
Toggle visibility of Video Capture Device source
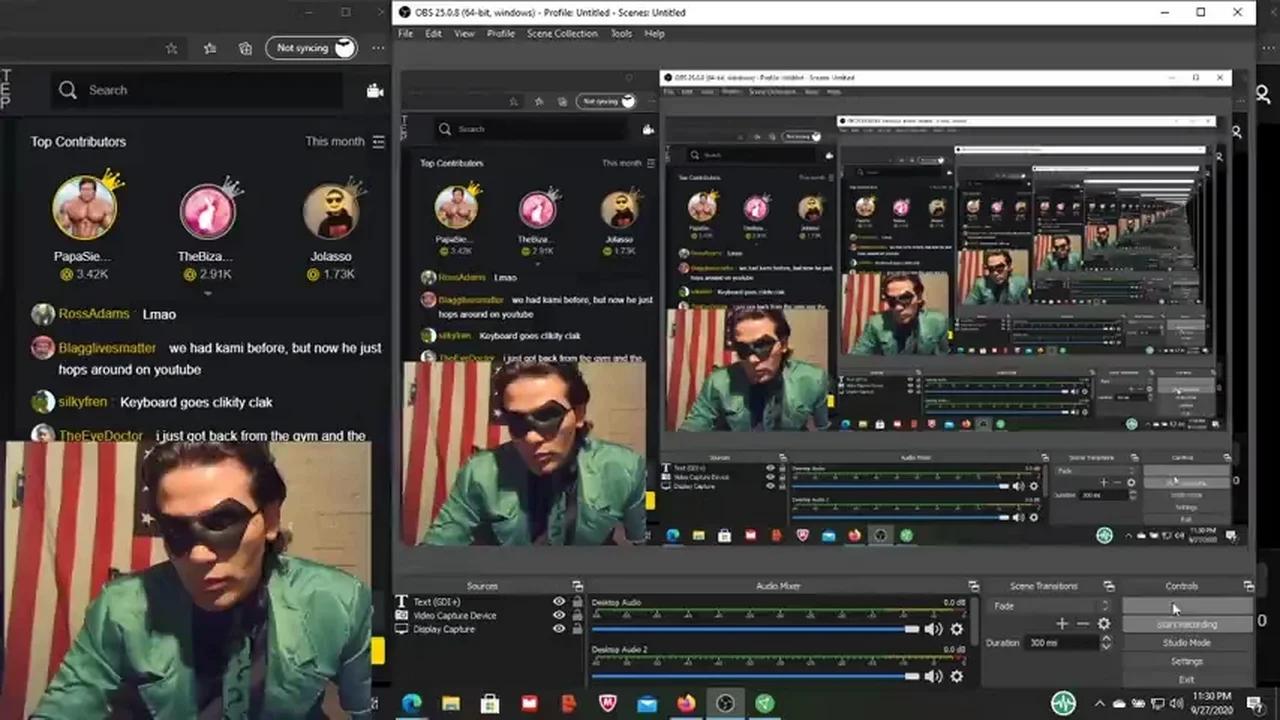point(559,615)
